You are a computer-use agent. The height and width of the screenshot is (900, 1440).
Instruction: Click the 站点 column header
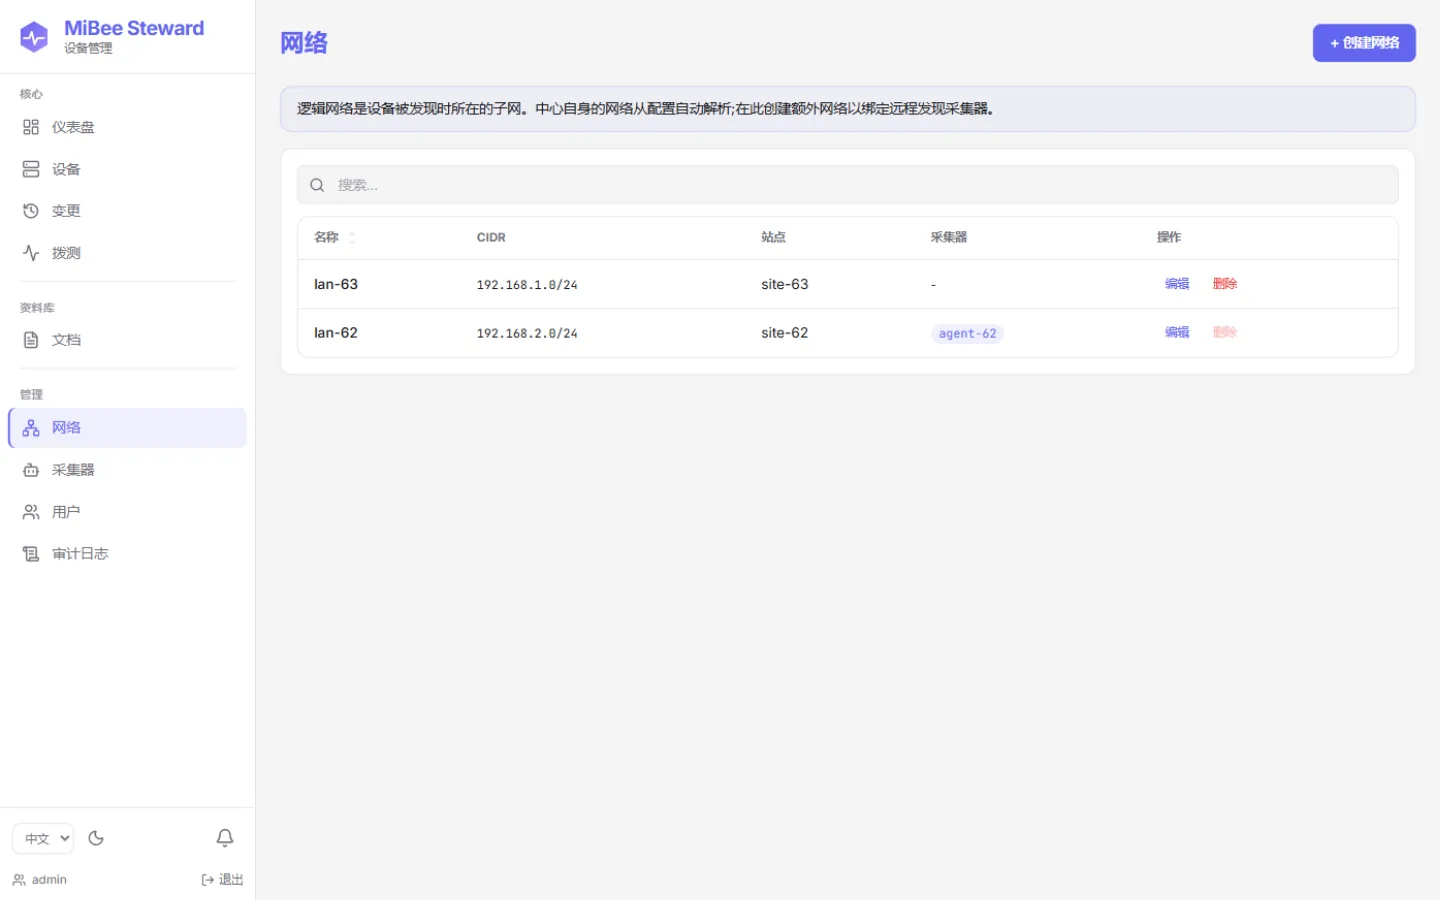point(773,237)
